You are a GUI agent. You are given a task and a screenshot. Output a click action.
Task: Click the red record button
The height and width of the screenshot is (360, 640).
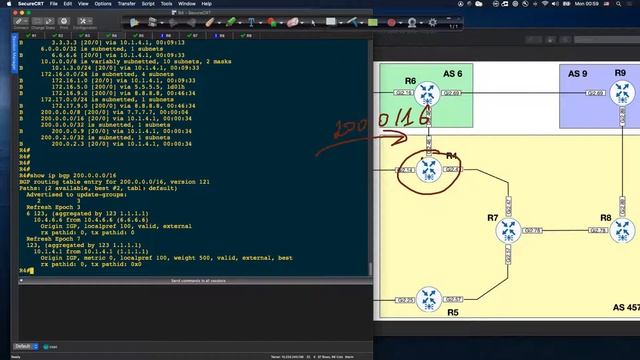pos(391,22)
